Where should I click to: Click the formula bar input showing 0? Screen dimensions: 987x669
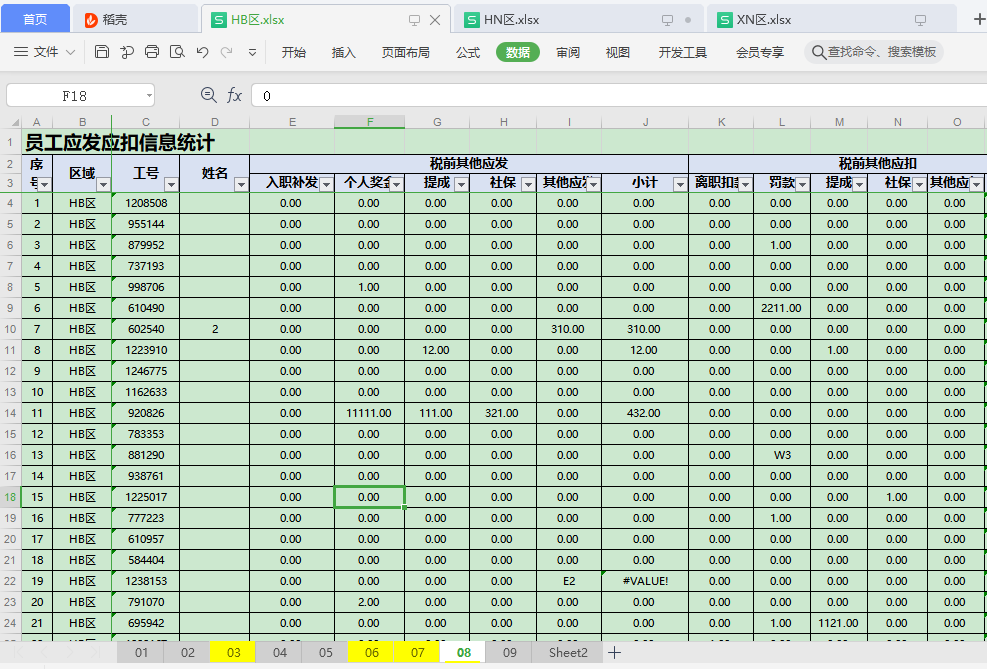619,96
